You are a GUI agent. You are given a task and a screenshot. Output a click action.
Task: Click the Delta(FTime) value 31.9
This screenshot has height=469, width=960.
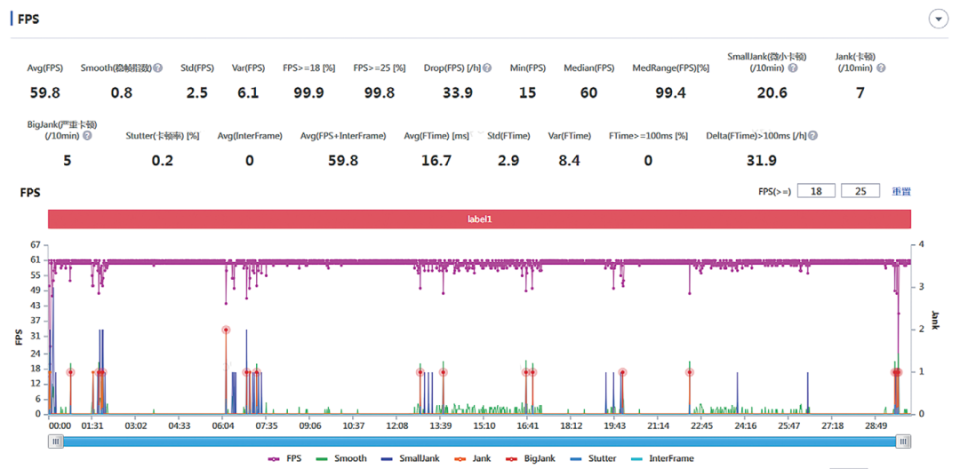click(761, 160)
